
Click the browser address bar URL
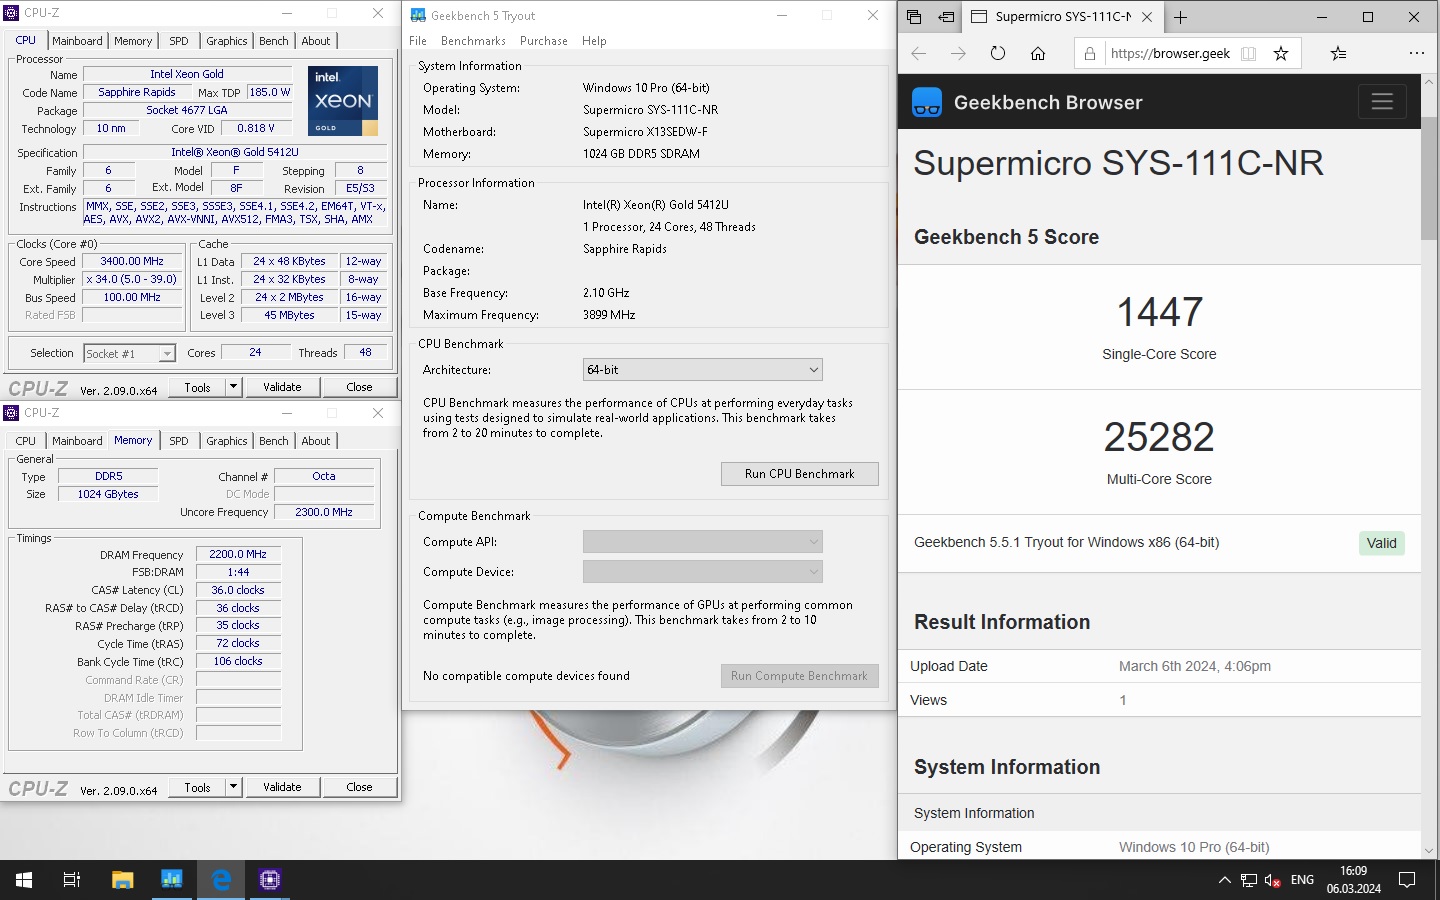[1170, 54]
